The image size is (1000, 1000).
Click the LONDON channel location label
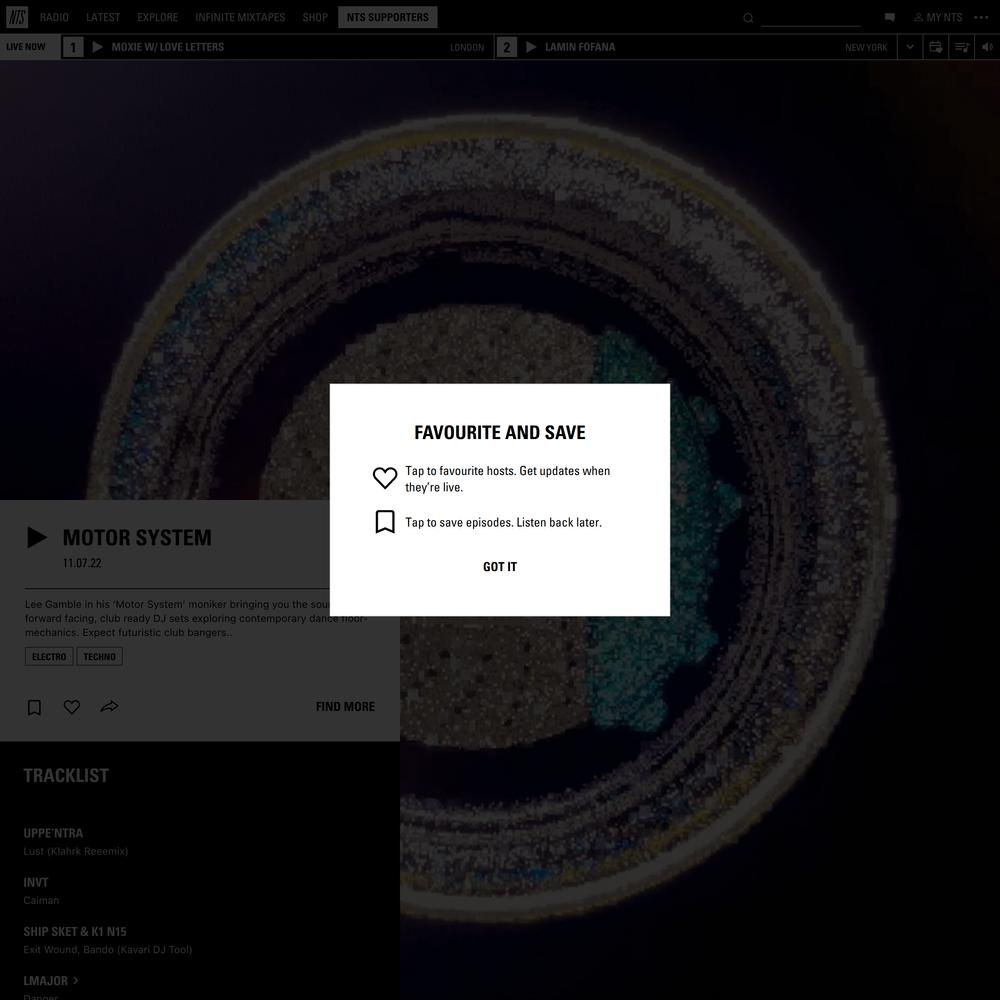click(467, 47)
